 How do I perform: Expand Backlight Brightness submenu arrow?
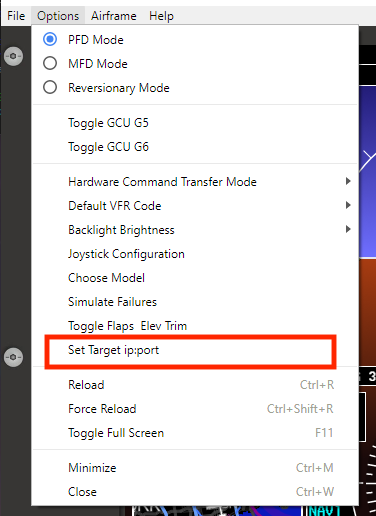coord(348,229)
